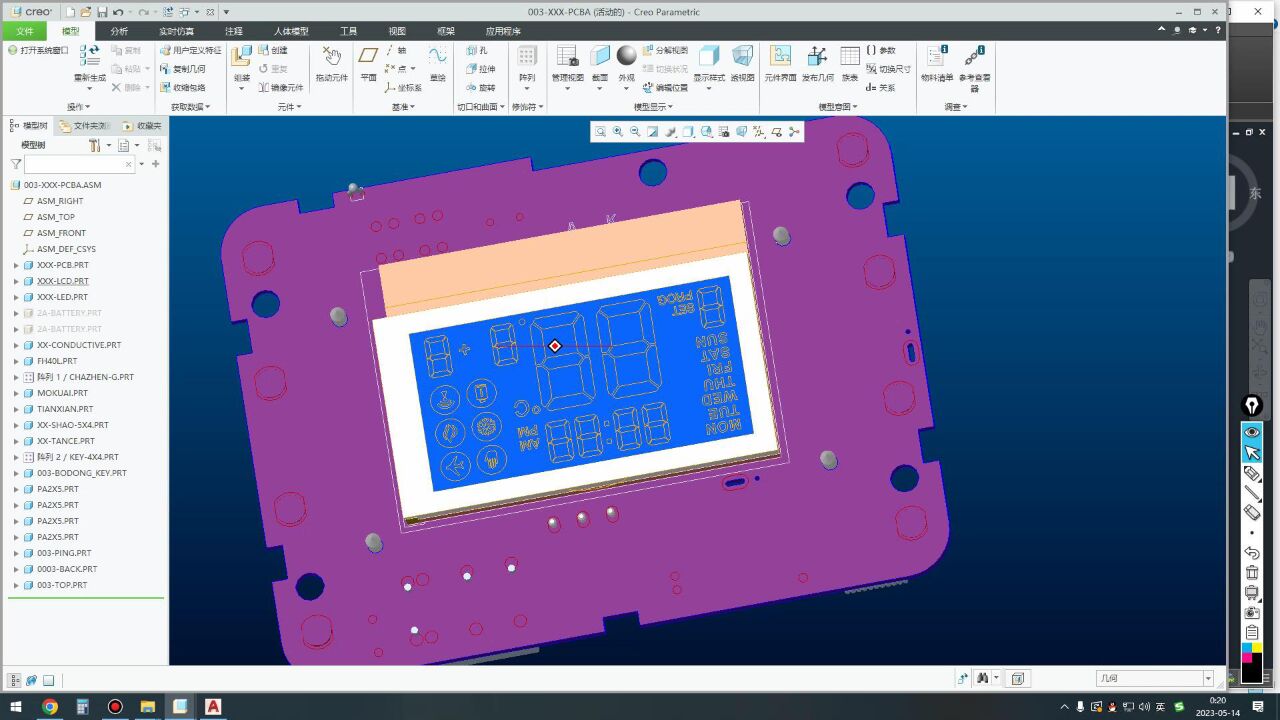This screenshot has height=720, width=1280.
Task: Open the 文件 menu
Action: (x=25, y=31)
